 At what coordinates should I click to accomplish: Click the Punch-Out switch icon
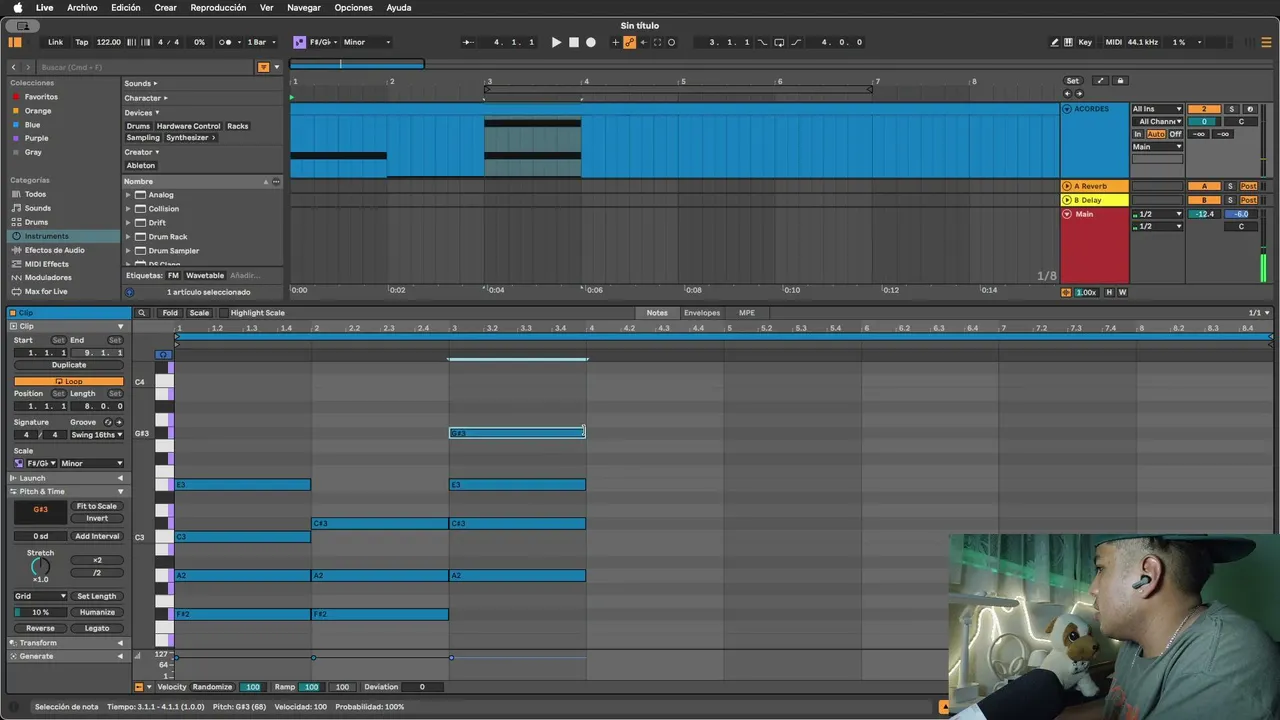(x=796, y=42)
